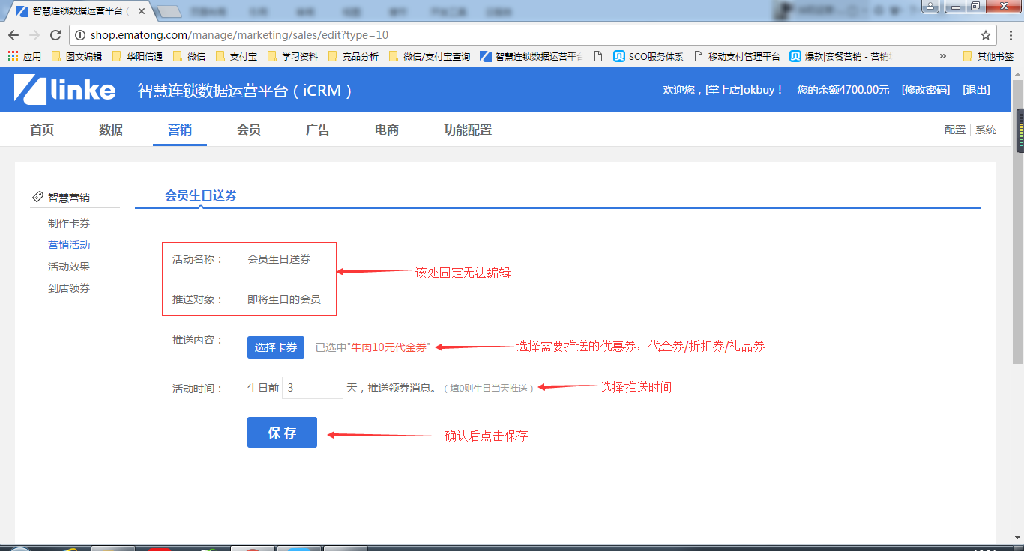The width and height of the screenshot is (1024, 551).
Task: Close the 智慧连锁数据运营平台 browser tab
Action: pyautogui.click(x=142, y=11)
